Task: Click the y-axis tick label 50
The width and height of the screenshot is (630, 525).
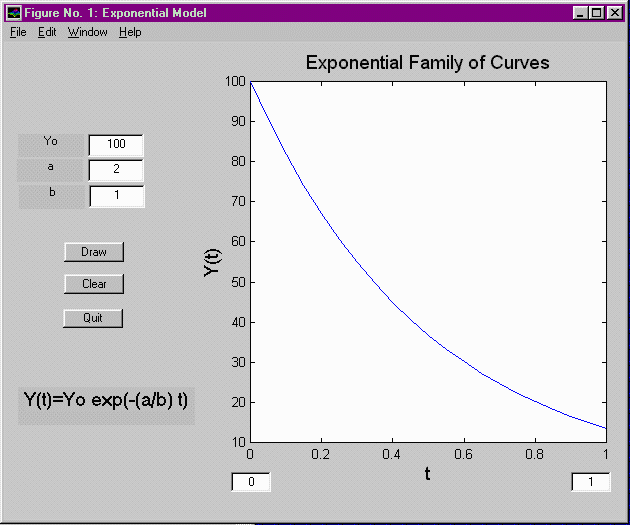Action: (x=239, y=282)
